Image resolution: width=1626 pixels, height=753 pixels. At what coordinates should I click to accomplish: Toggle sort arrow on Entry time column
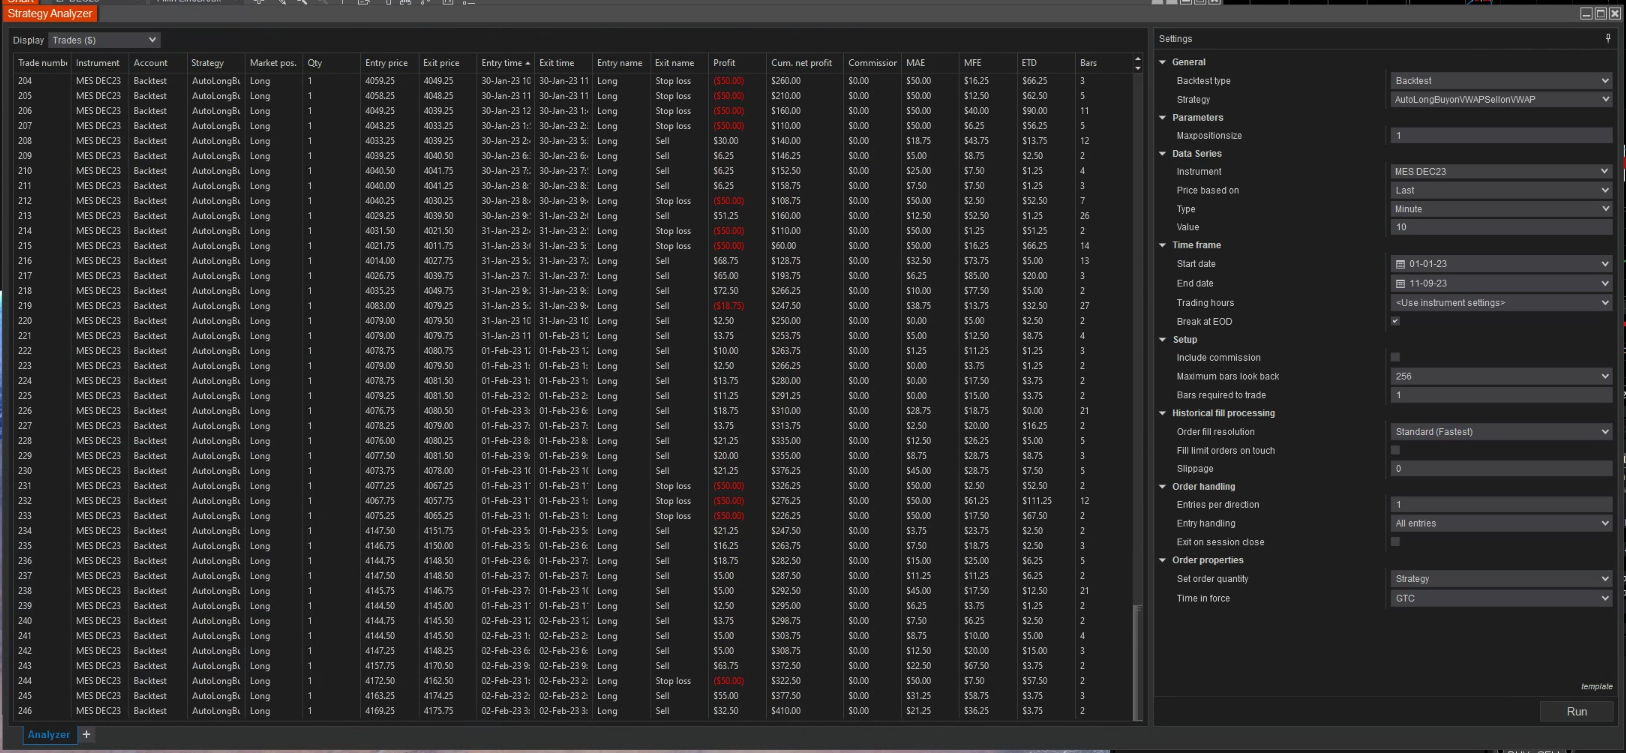click(528, 63)
